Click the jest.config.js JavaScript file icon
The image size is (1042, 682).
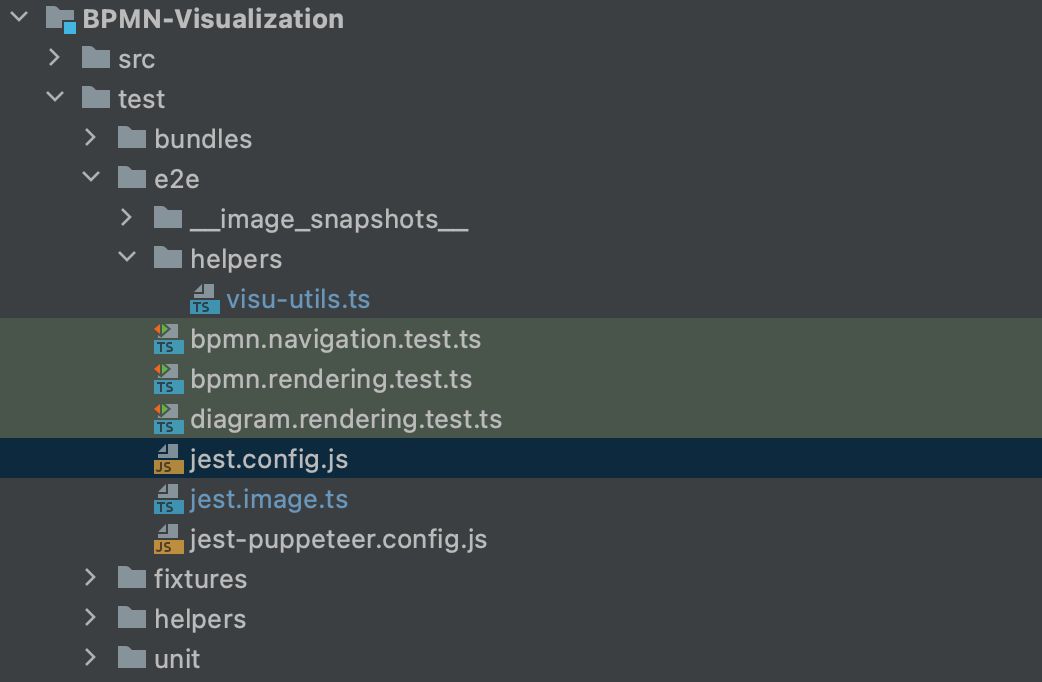(x=168, y=459)
